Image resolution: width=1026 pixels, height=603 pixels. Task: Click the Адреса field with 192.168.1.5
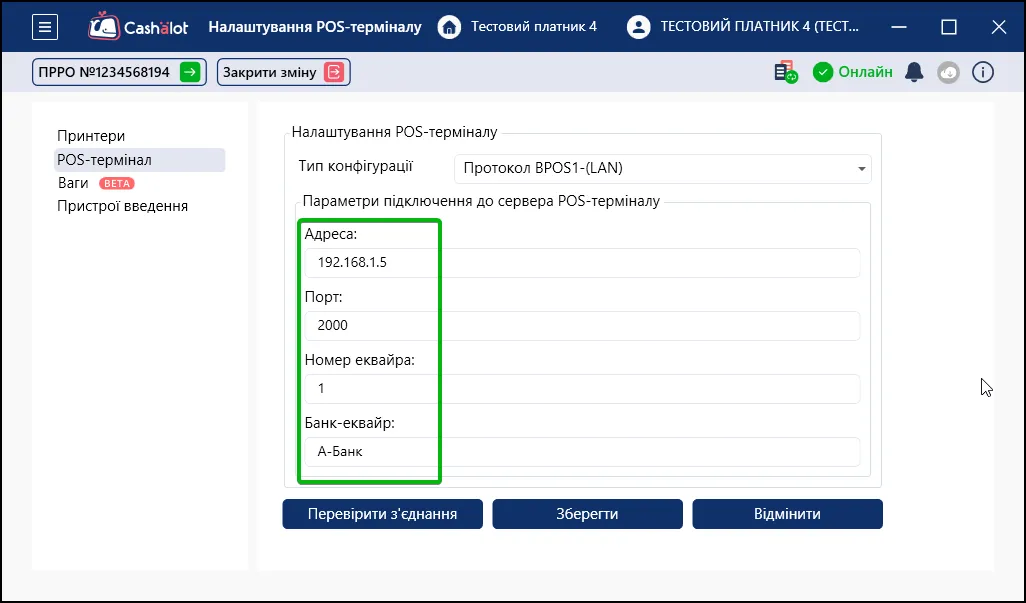tap(582, 263)
